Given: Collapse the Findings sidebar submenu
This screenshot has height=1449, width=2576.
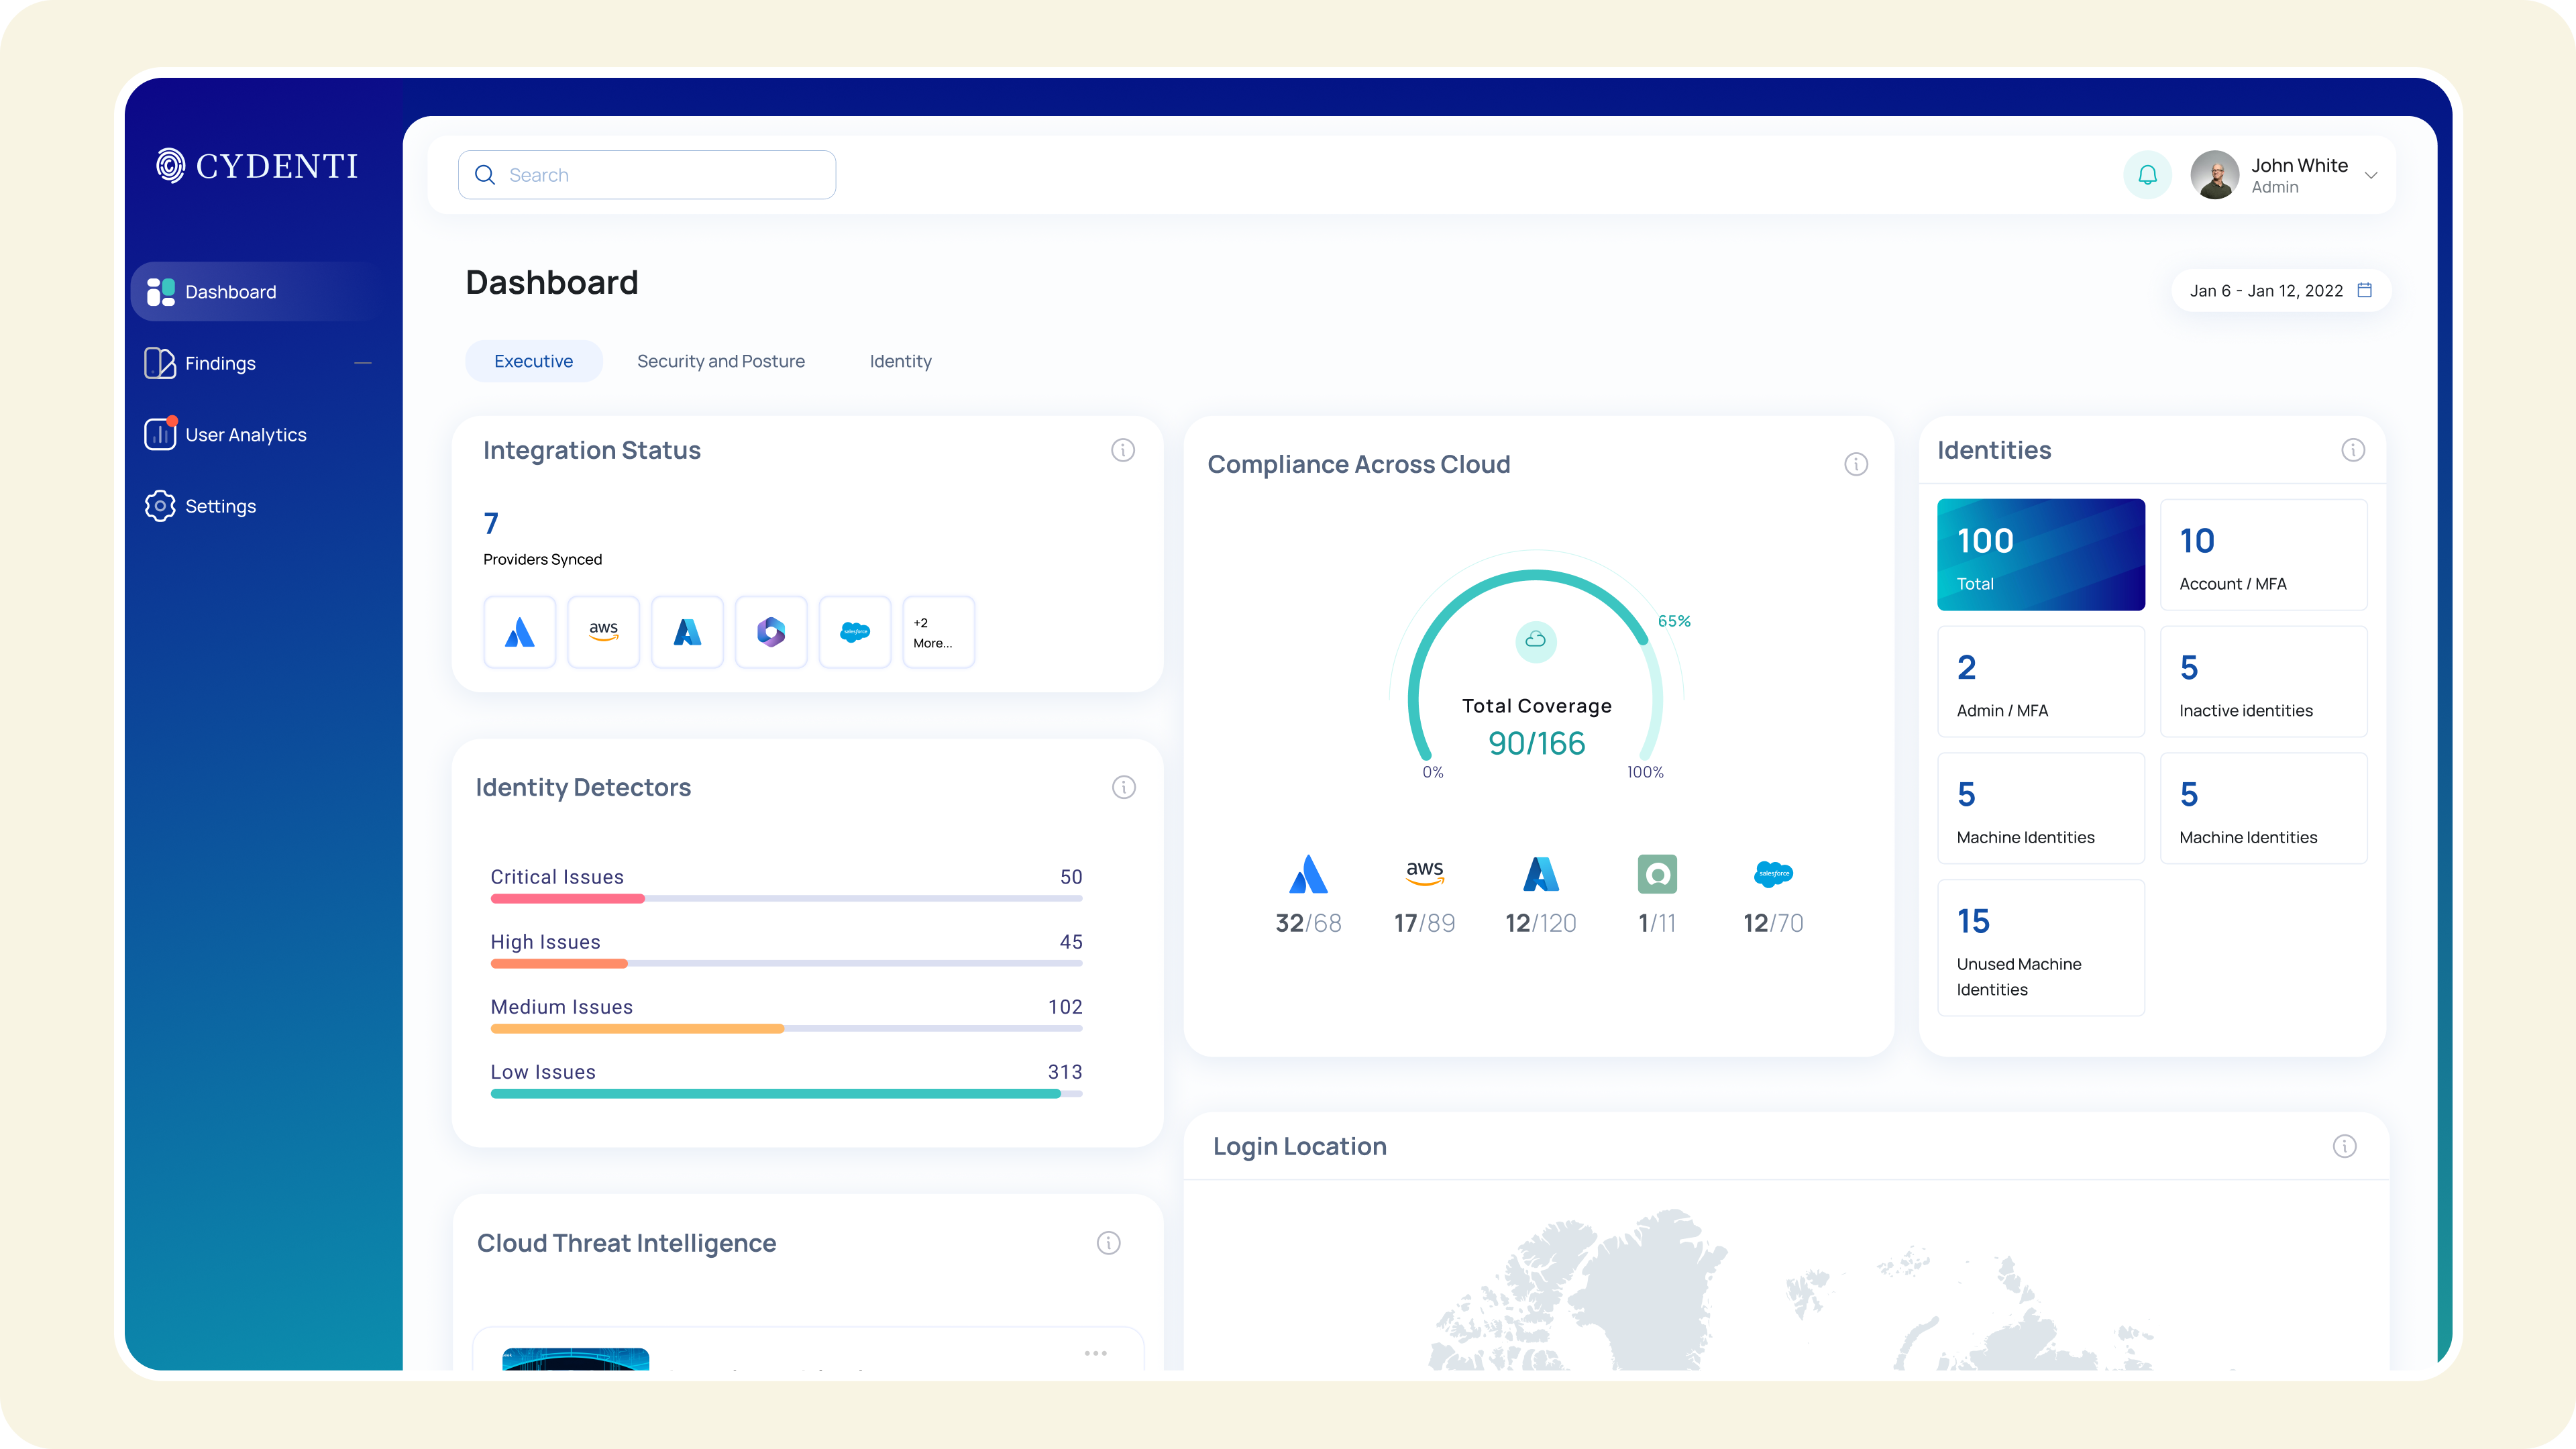Looking at the screenshot, I should (x=363, y=363).
